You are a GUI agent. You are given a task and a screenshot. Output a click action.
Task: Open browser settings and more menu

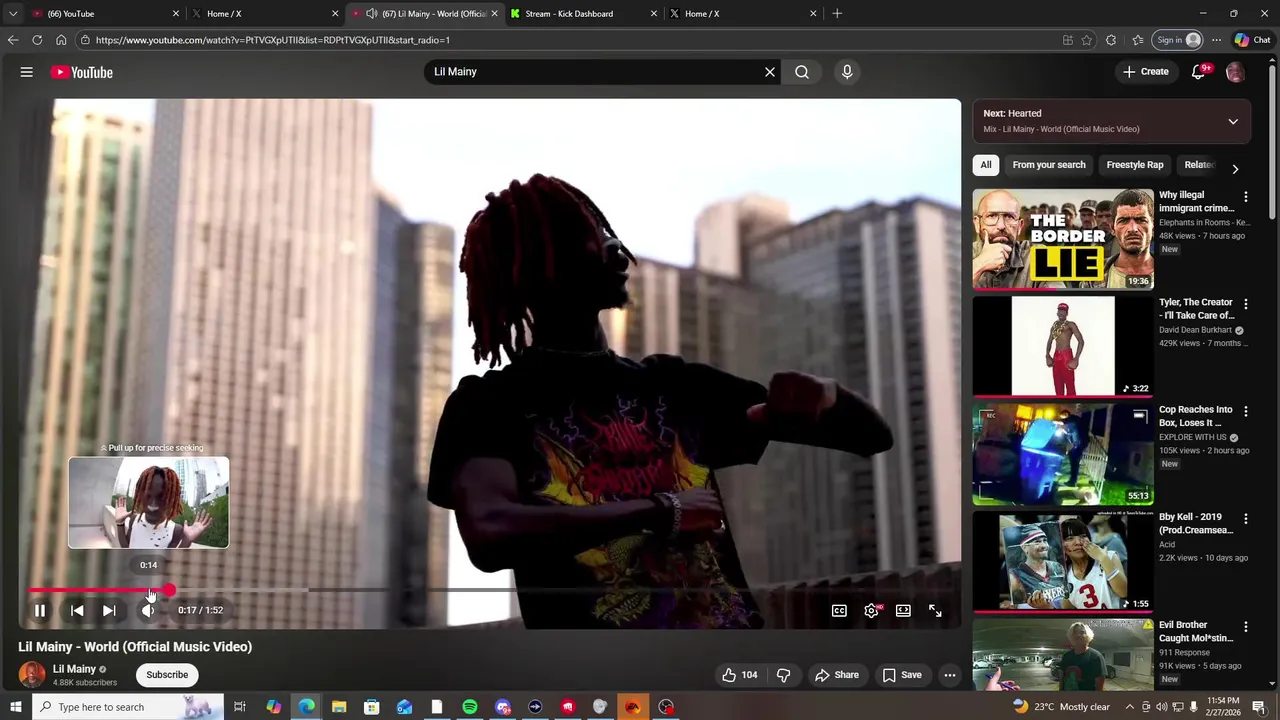pyautogui.click(x=1216, y=40)
